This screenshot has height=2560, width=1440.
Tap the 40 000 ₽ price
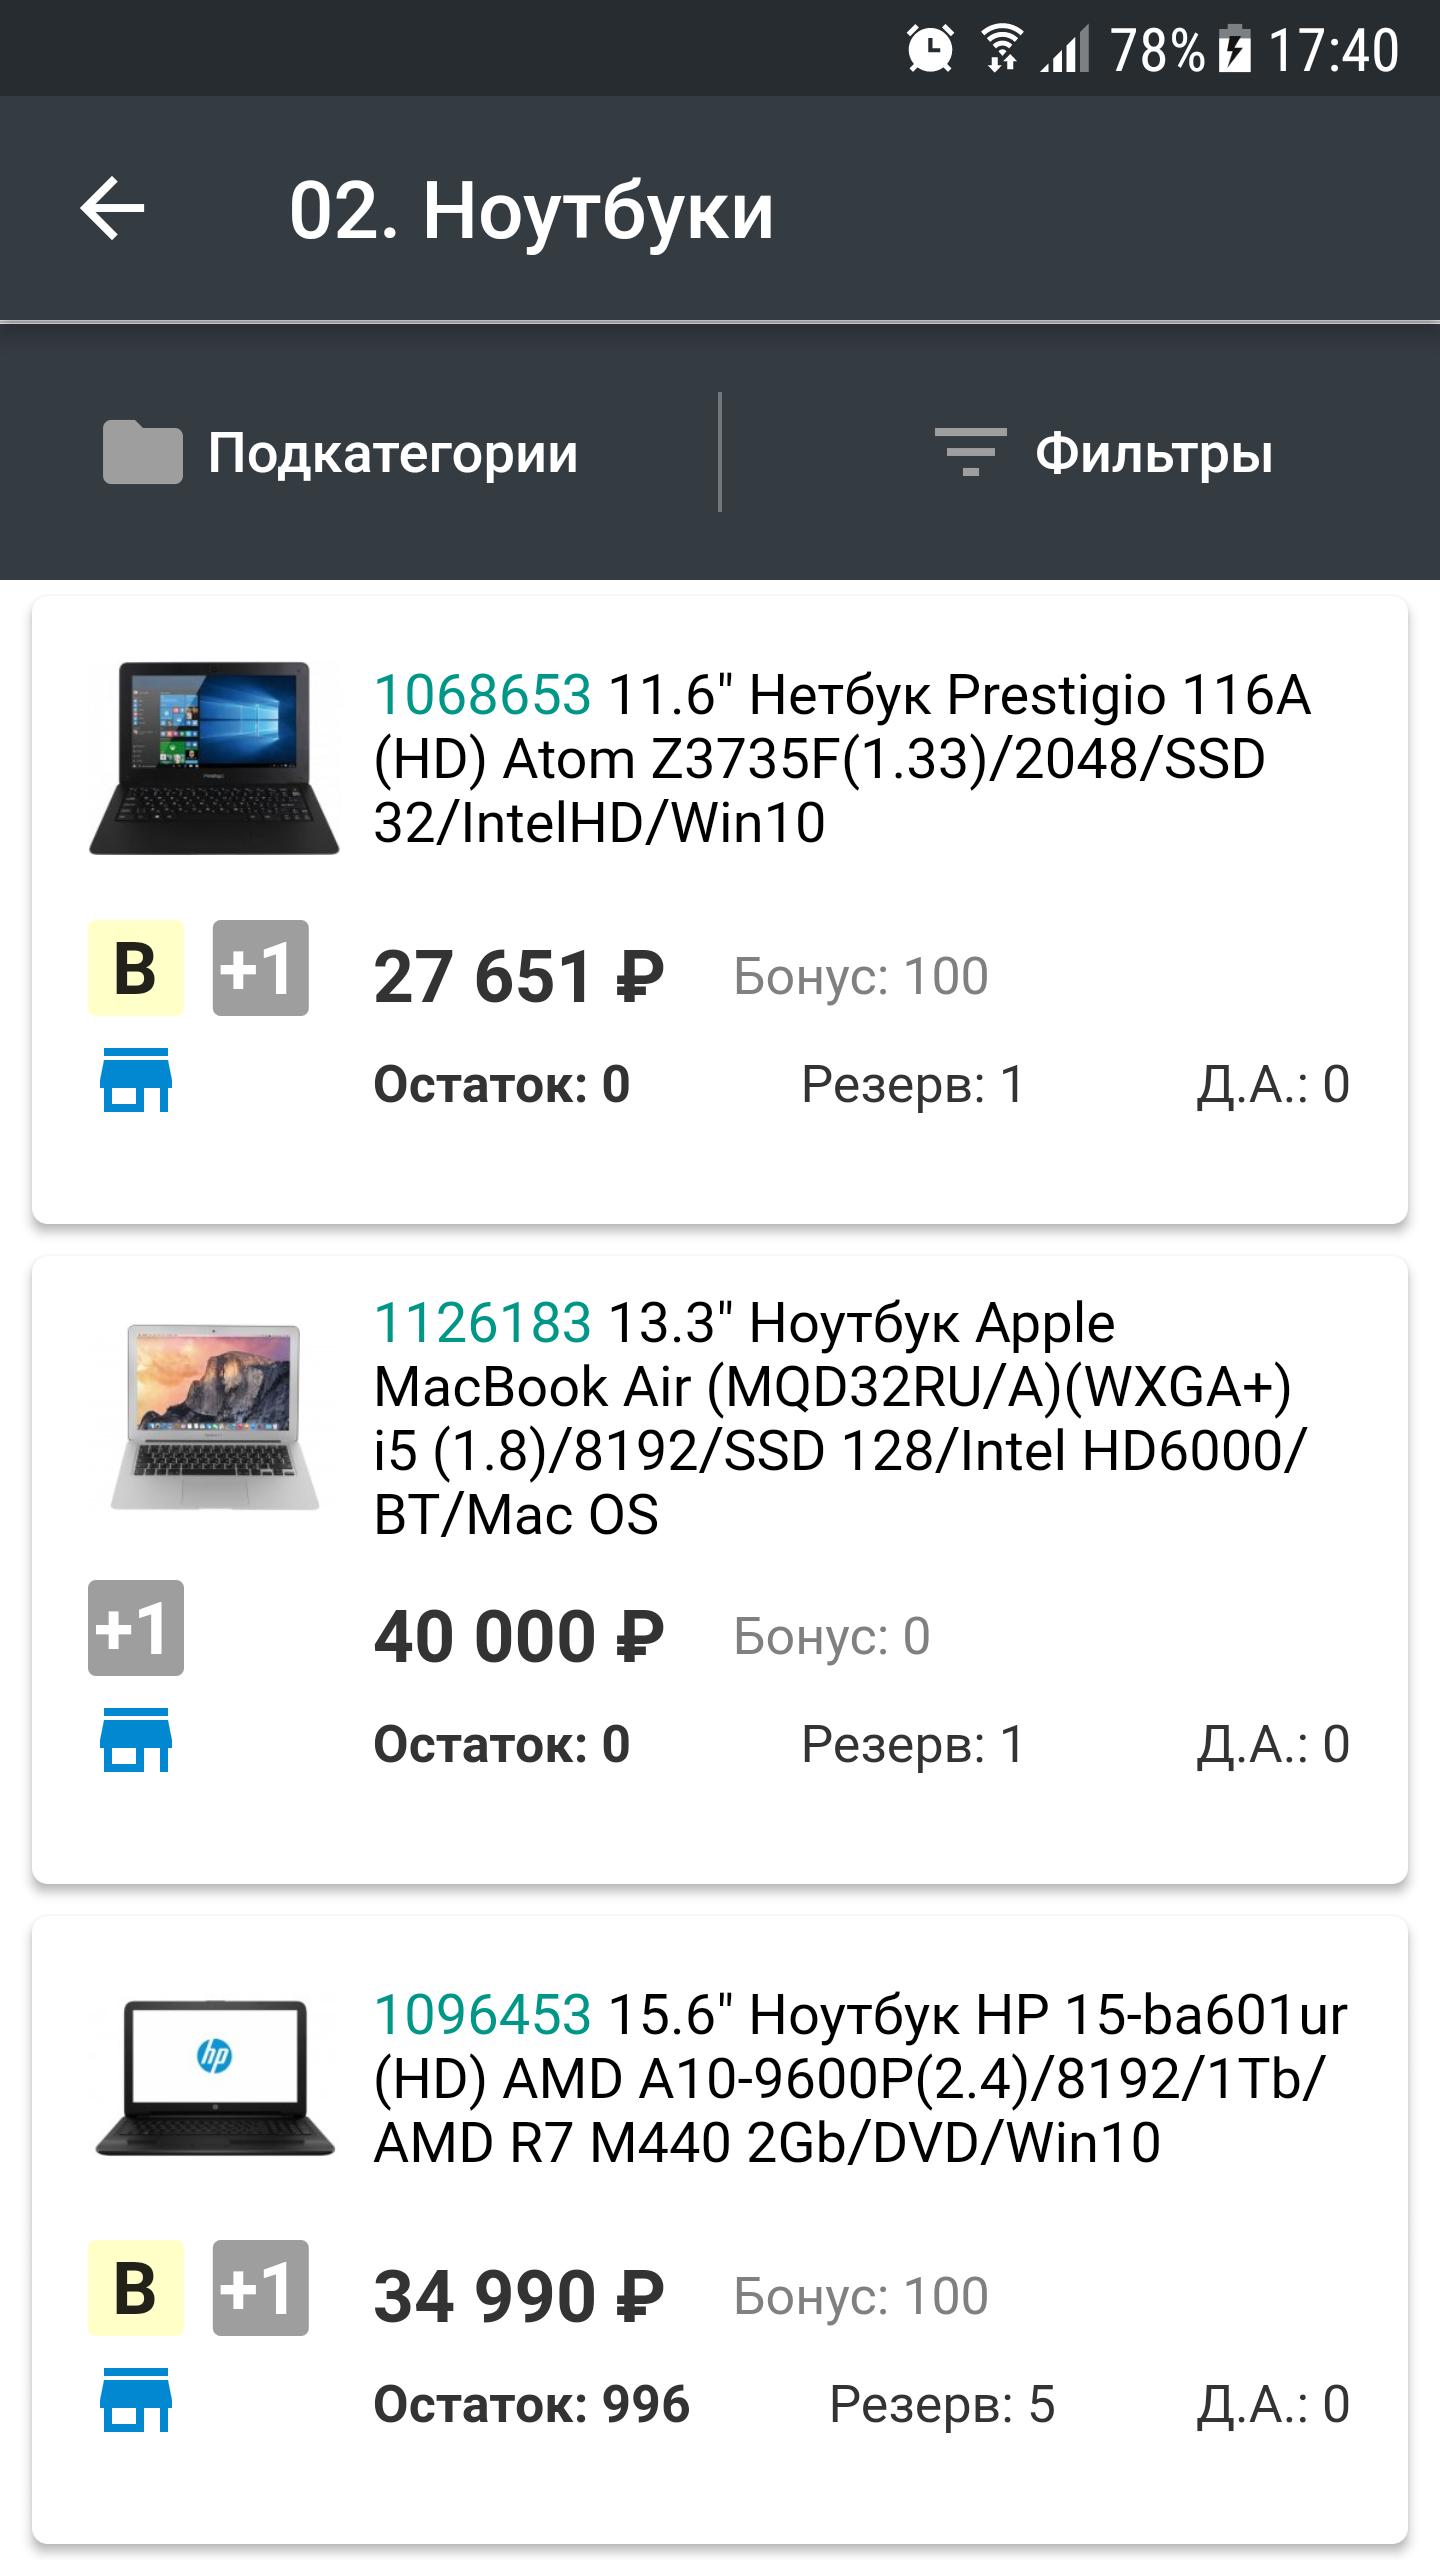pyautogui.click(x=519, y=1637)
